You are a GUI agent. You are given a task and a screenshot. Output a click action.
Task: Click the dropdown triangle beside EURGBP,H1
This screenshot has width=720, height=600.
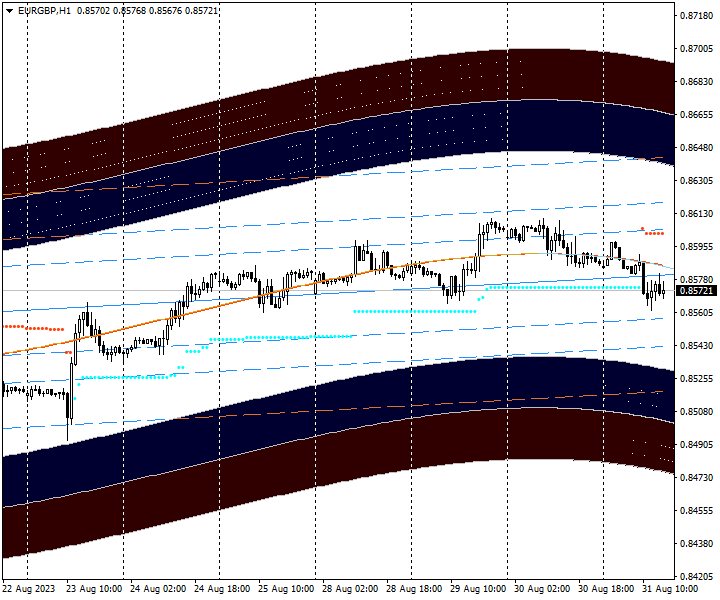point(9,10)
